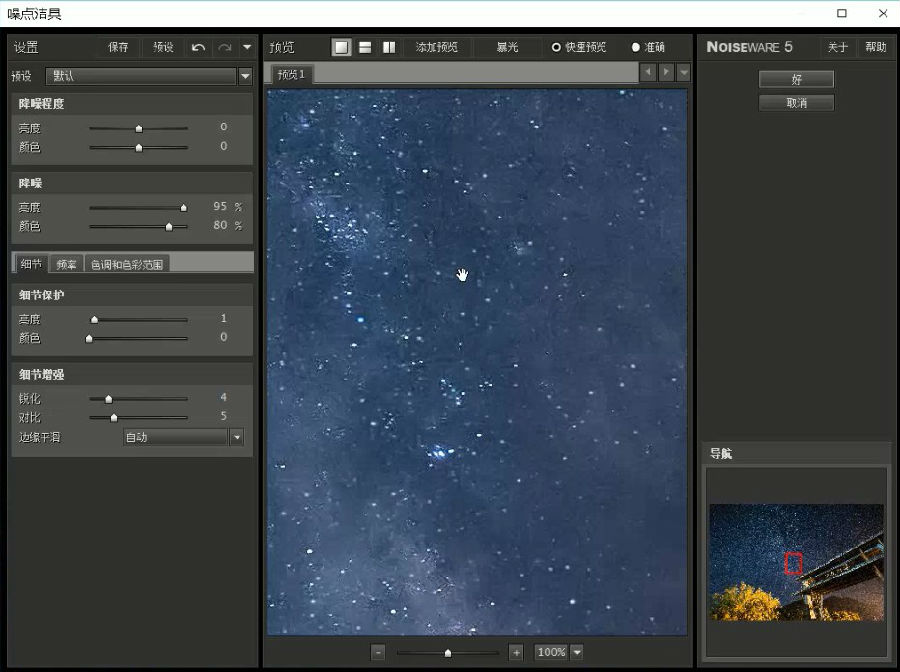Image resolution: width=900 pixels, height=672 pixels.
Task: Click the zoom in plus icon
Action: tap(516, 652)
